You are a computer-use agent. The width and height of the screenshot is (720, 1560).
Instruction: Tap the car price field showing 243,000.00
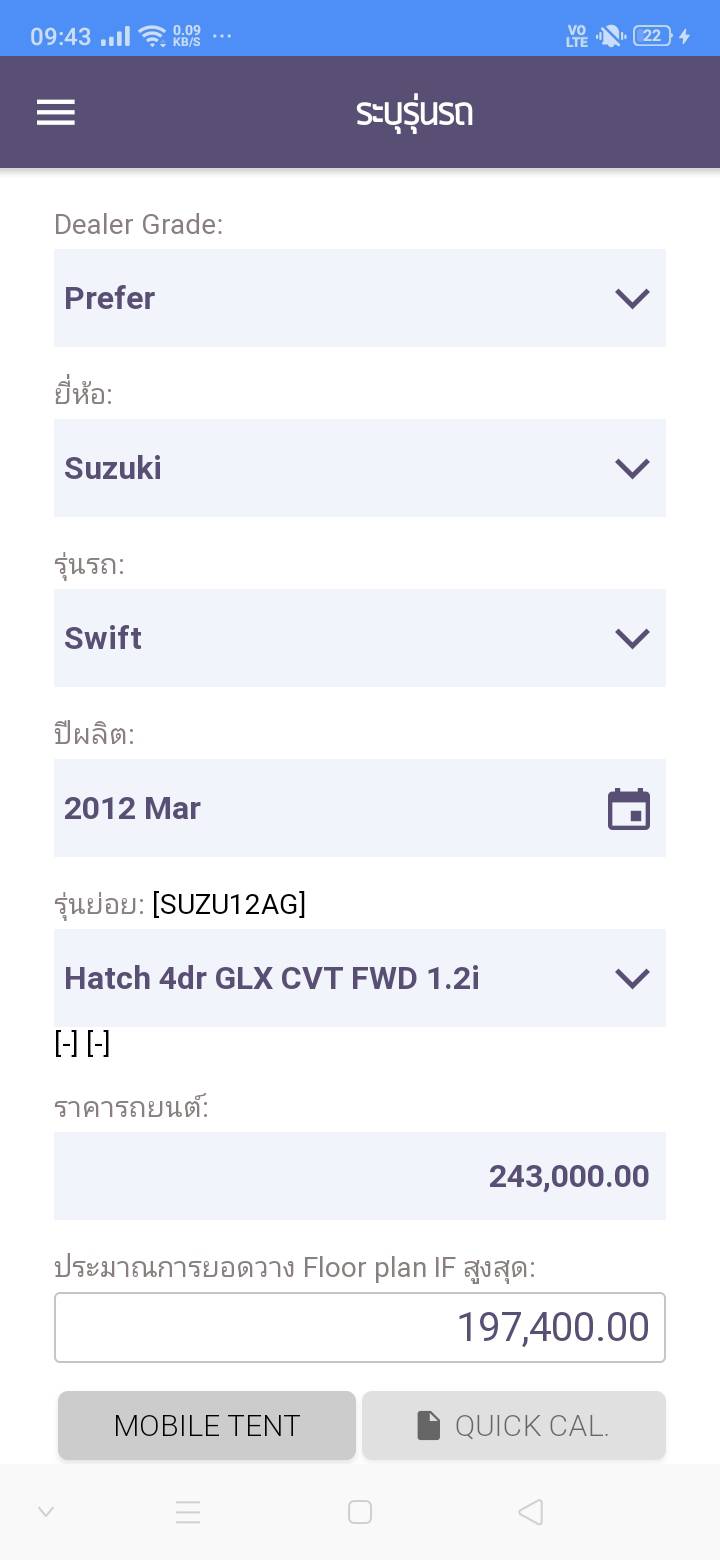coord(360,1176)
